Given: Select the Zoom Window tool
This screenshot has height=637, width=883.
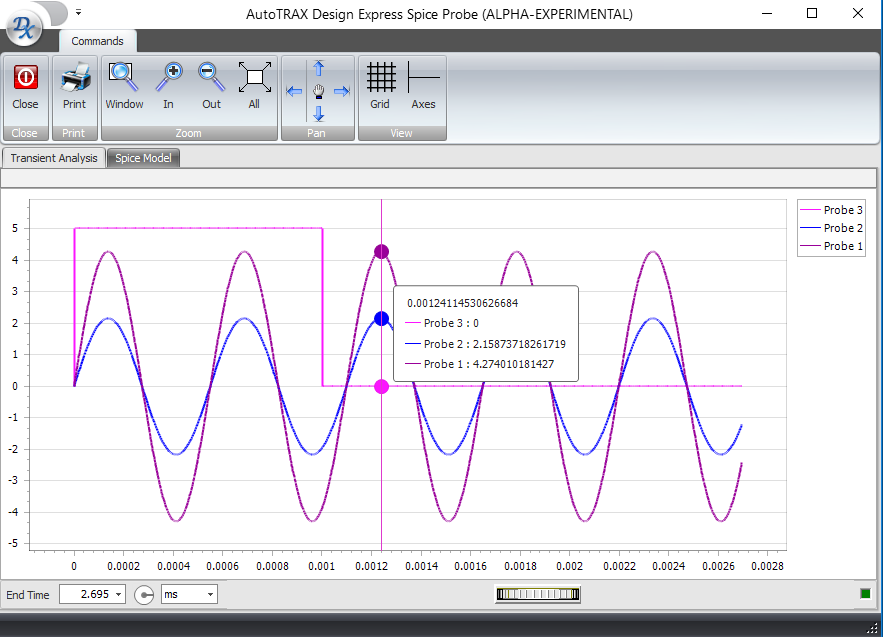Looking at the screenshot, I should point(124,78).
